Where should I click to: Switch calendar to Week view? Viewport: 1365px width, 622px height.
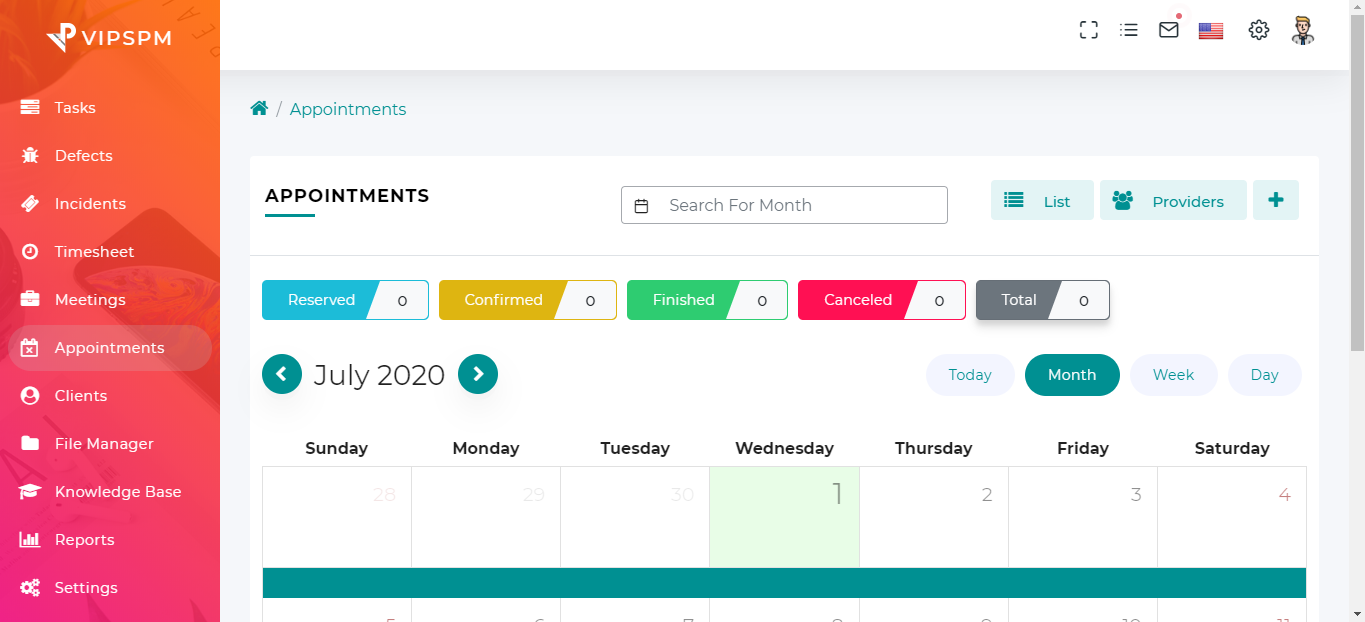(x=1173, y=375)
